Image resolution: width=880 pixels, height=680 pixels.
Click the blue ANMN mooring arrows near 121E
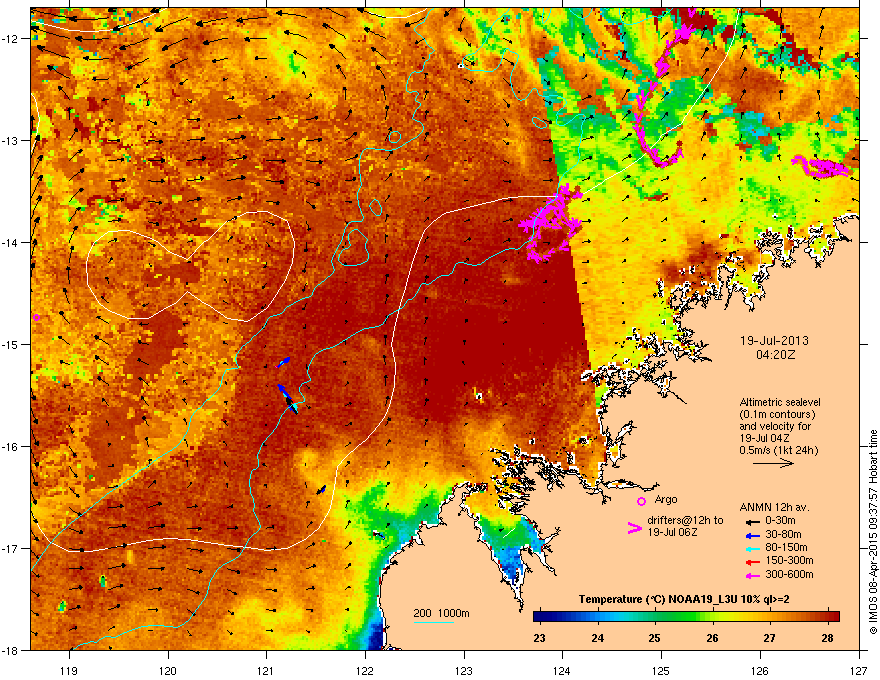288,387
